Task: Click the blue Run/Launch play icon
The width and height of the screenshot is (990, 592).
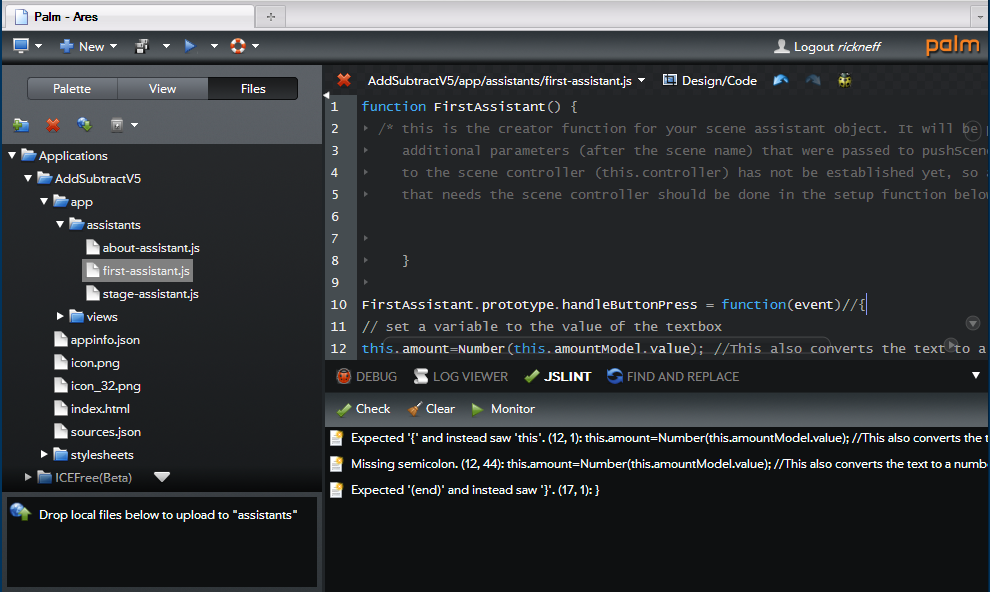Action: click(x=189, y=46)
